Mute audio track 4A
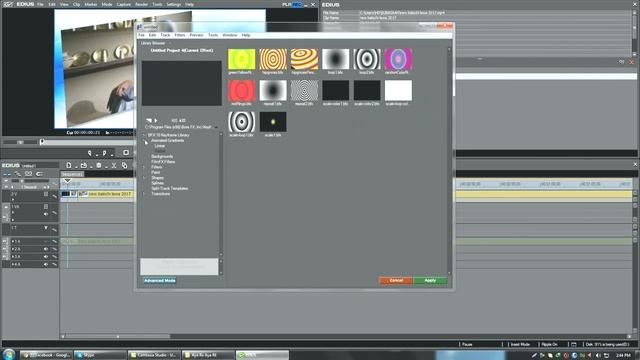The width and height of the screenshot is (640, 360). click(46, 264)
